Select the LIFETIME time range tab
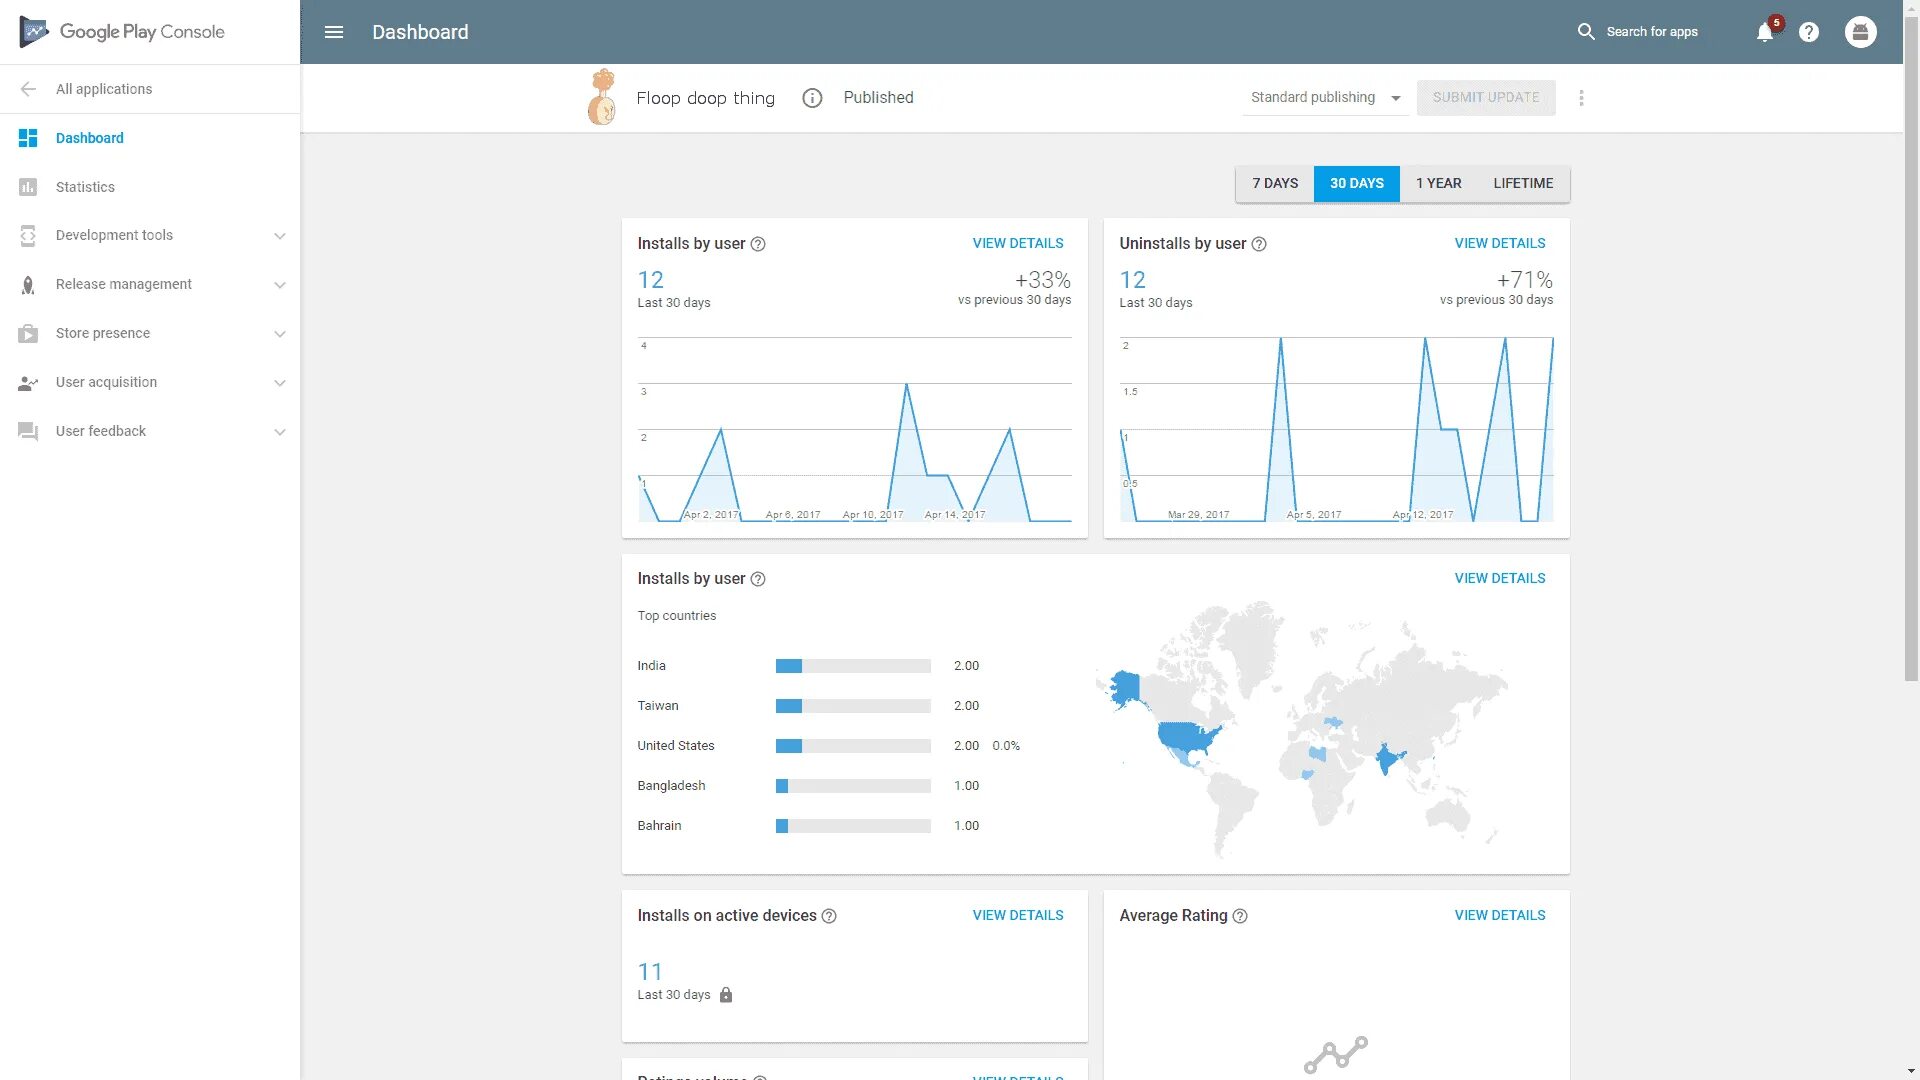 [1523, 182]
